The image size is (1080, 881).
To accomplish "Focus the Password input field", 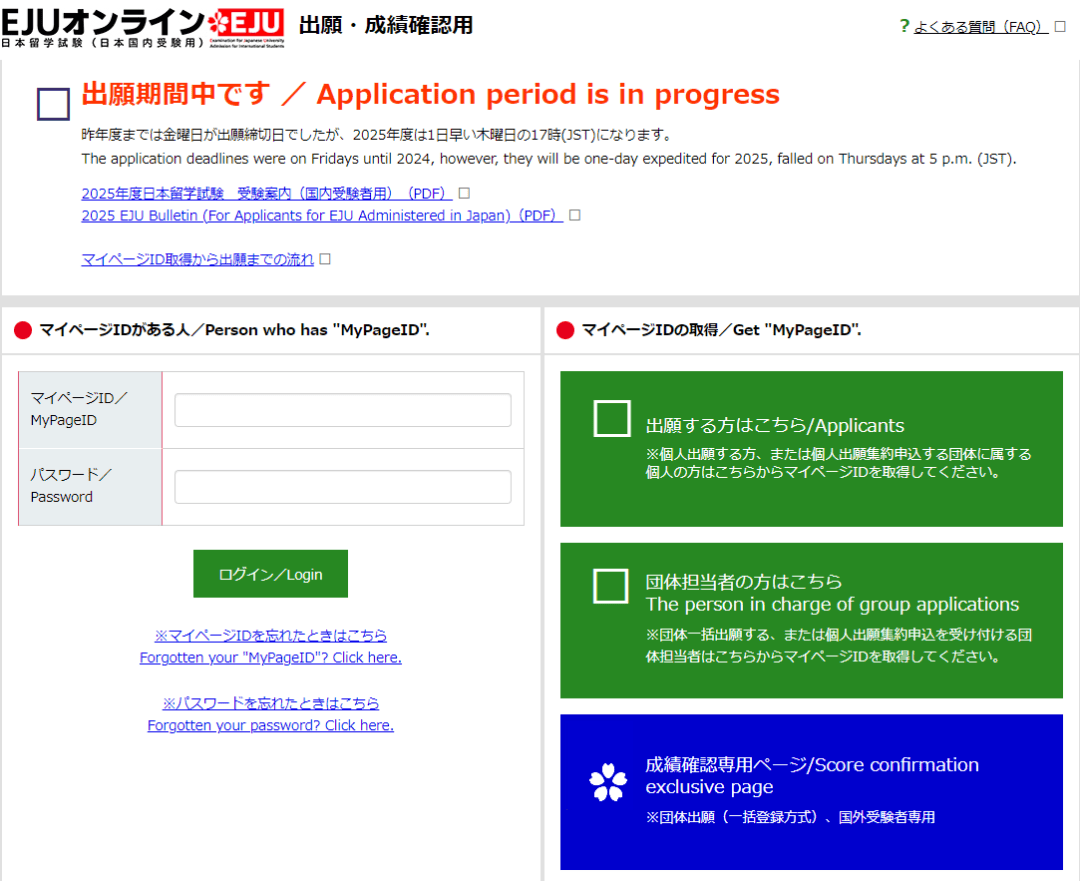I will (x=343, y=487).
